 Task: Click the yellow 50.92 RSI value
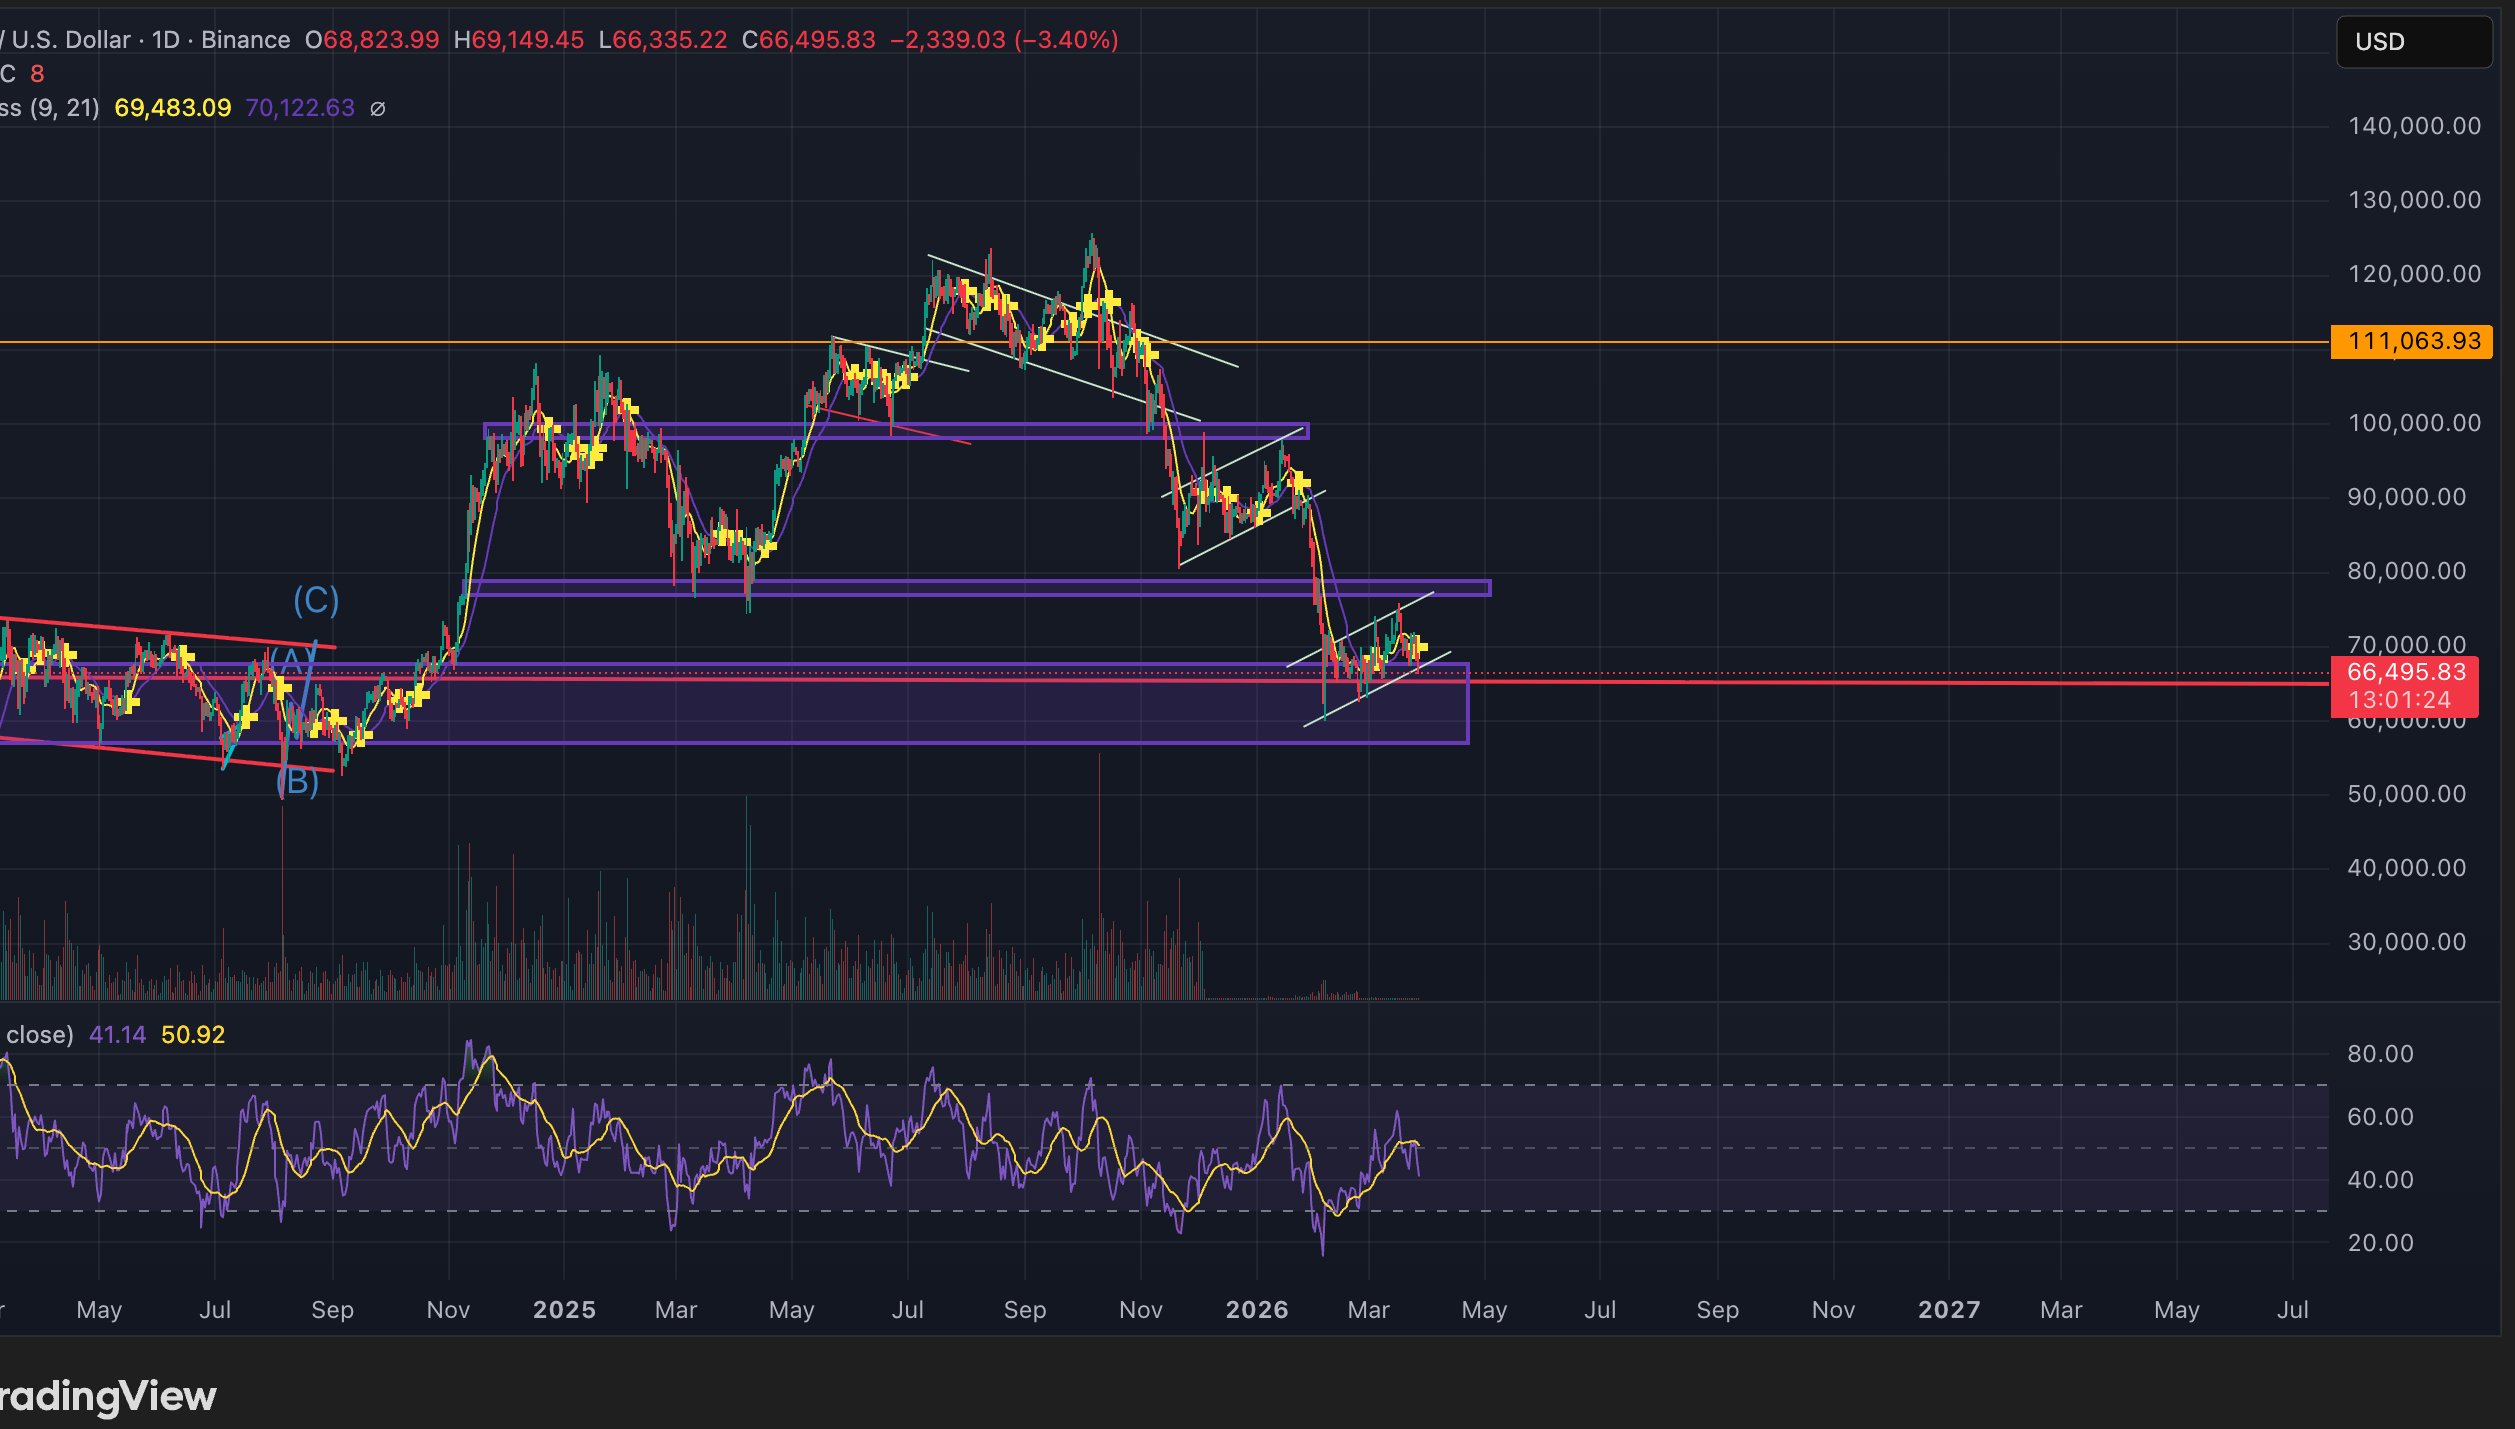193,1035
